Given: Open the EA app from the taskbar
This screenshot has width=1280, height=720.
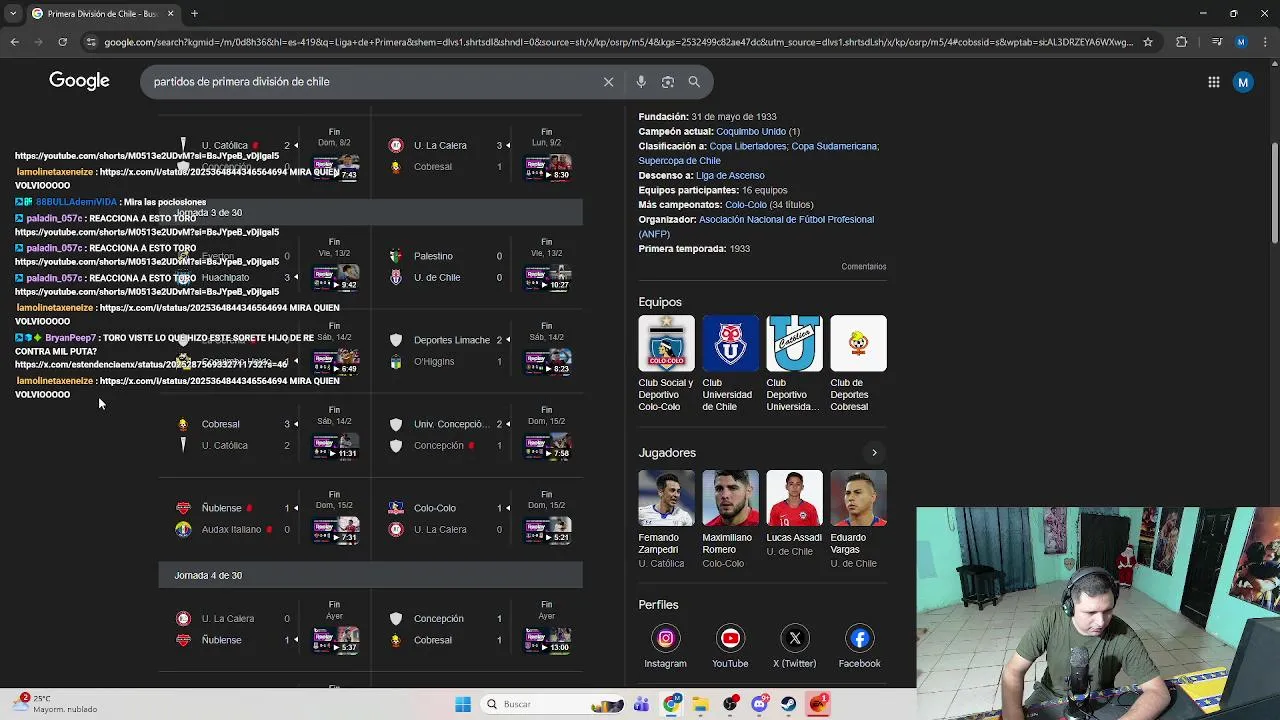Looking at the screenshot, I should pos(819,704).
